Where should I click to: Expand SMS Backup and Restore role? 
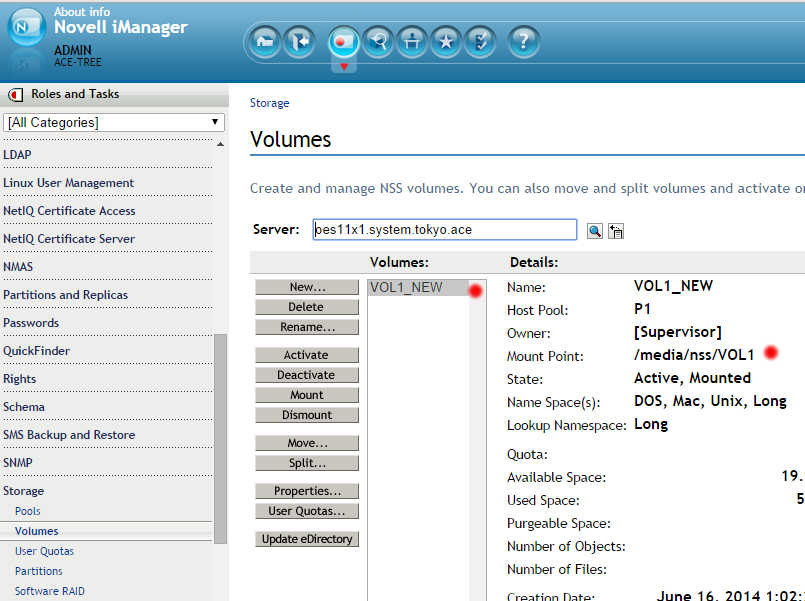(x=69, y=435)
